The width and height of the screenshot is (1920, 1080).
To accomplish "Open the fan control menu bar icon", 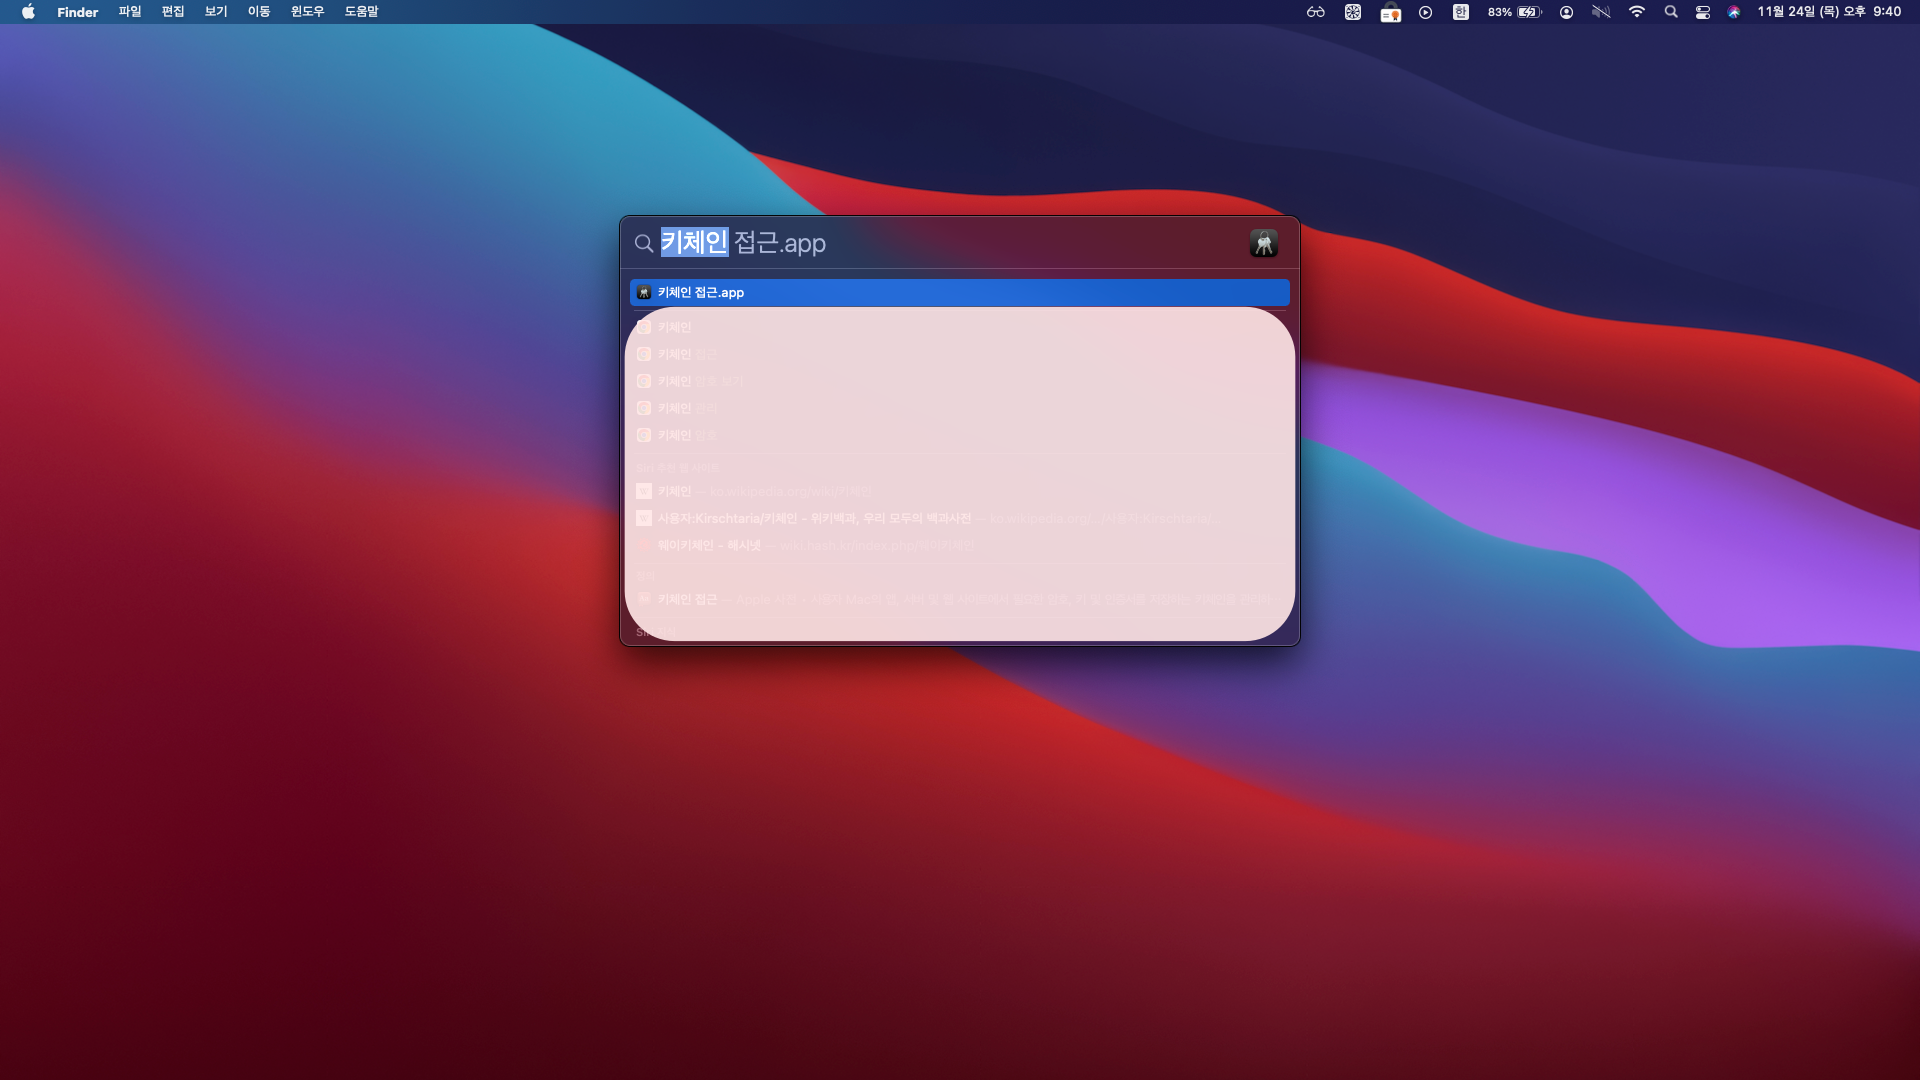I will [x=1352, y=12].
